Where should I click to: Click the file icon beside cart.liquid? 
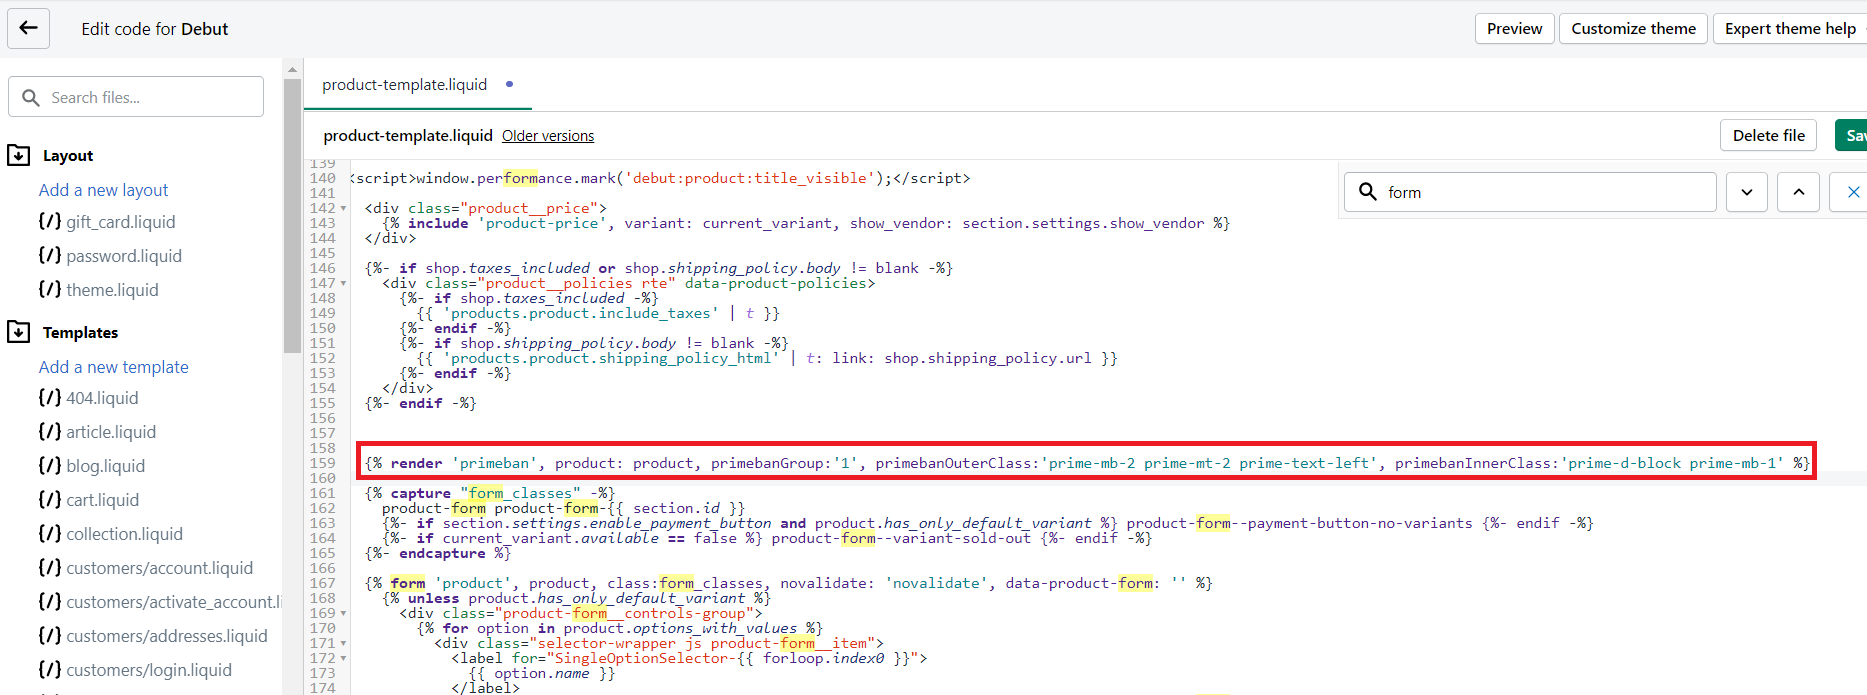[x=50, y=499]
